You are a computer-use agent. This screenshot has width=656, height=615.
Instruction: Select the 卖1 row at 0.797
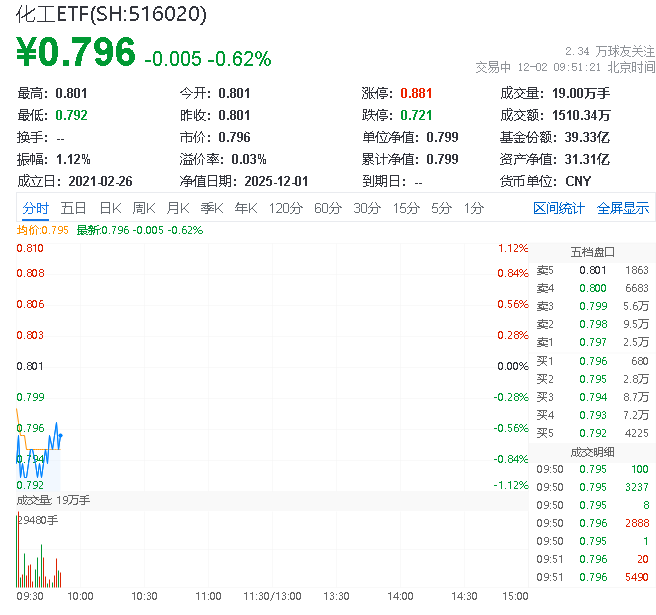[592, 342]
